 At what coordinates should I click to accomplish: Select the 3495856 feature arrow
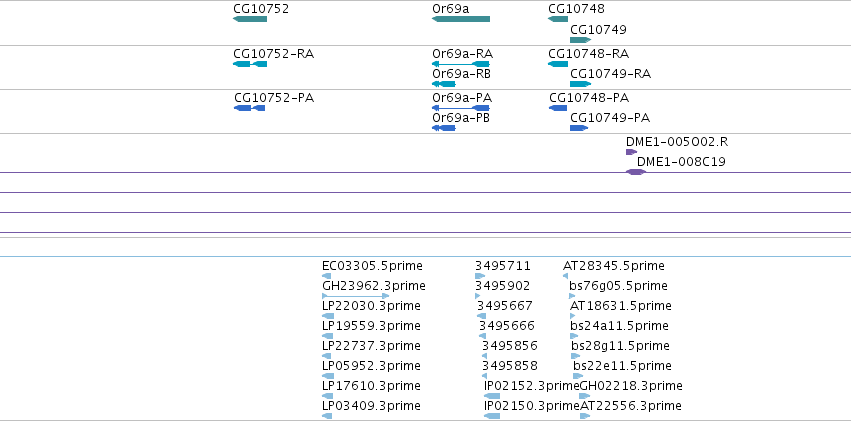click(485, 356)
